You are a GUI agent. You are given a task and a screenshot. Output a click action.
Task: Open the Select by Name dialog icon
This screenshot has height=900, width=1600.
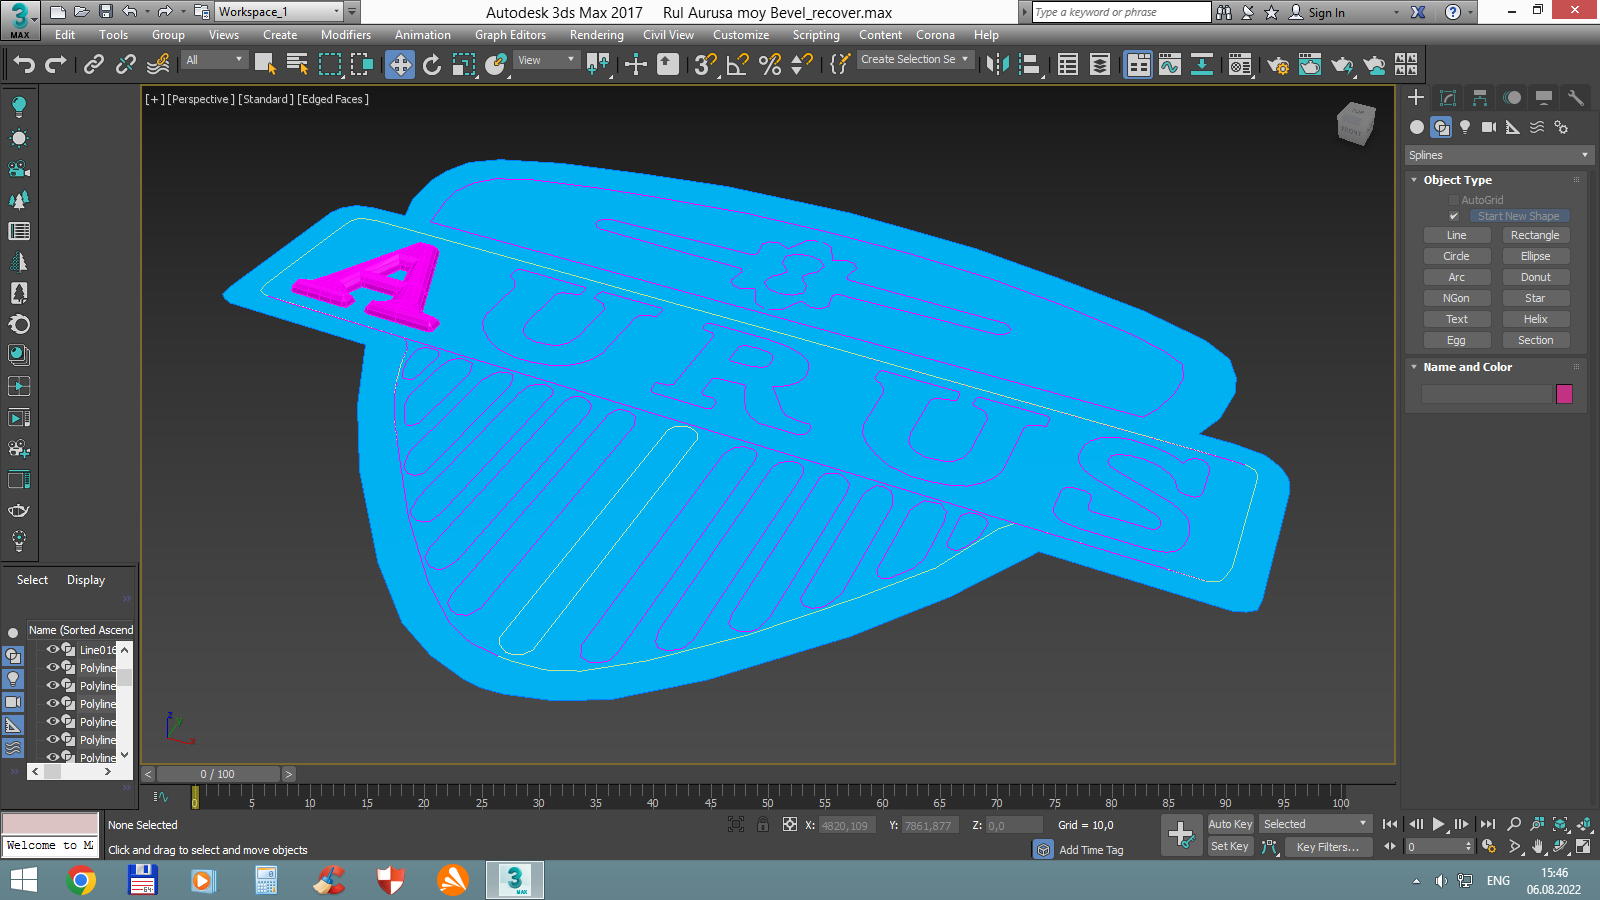[297, 65]
